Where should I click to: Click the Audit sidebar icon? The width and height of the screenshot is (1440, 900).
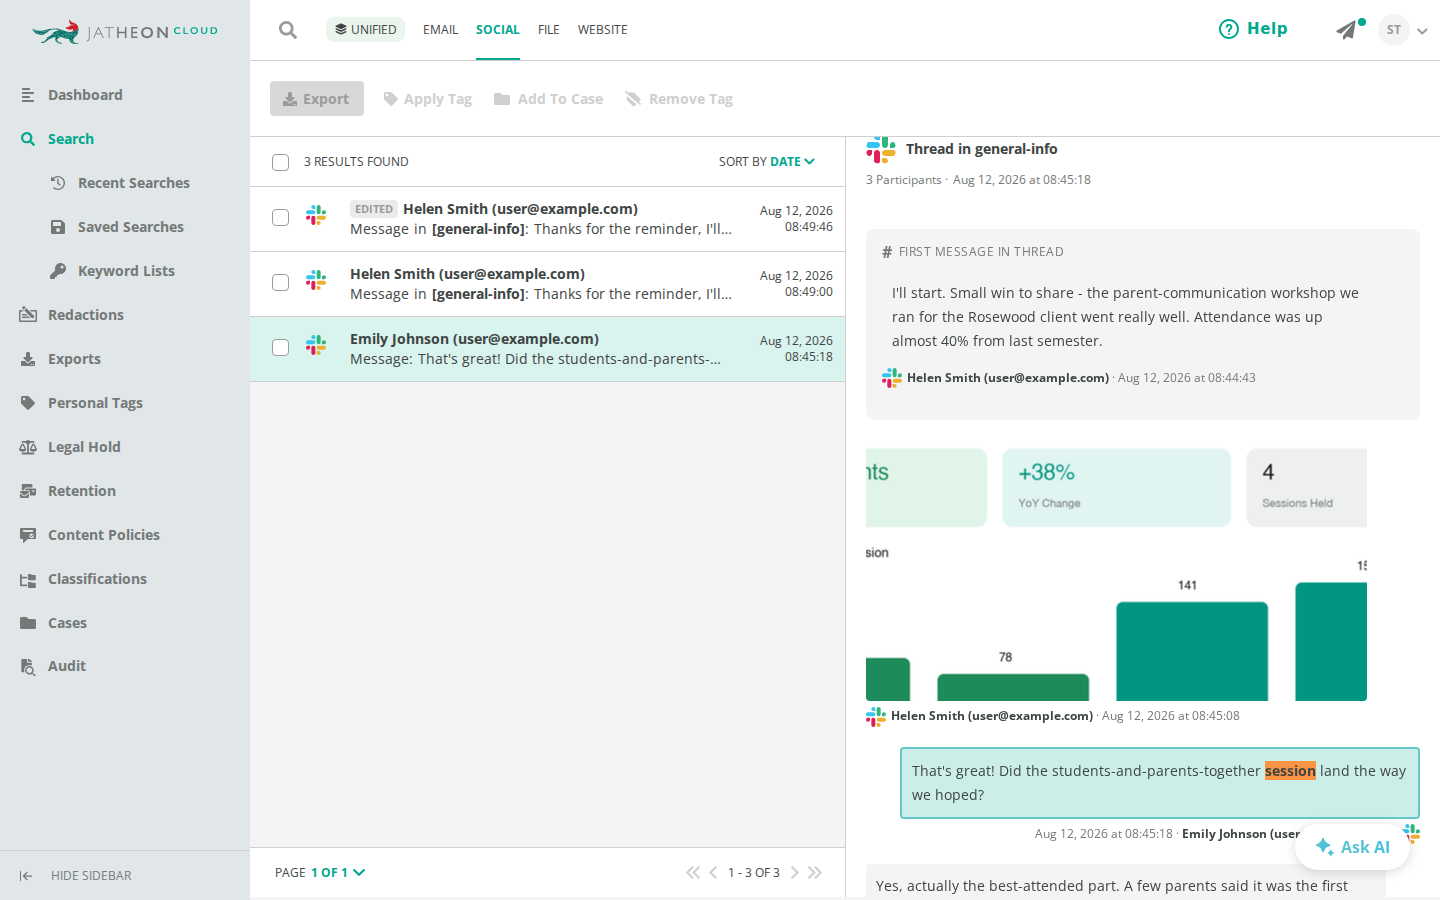click(28, 666)
